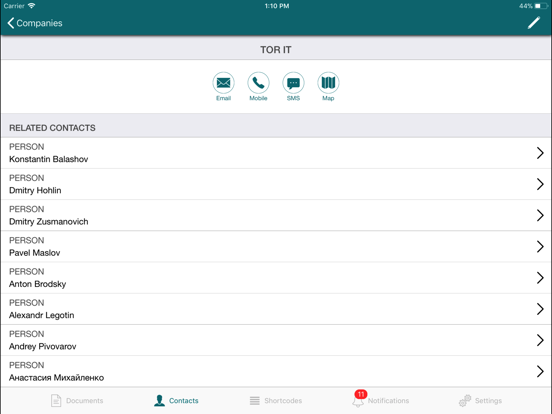The image size is (552, 414).
Task: Open chevron next to Andrey Pivovarov
Action: tap(540, 340)
